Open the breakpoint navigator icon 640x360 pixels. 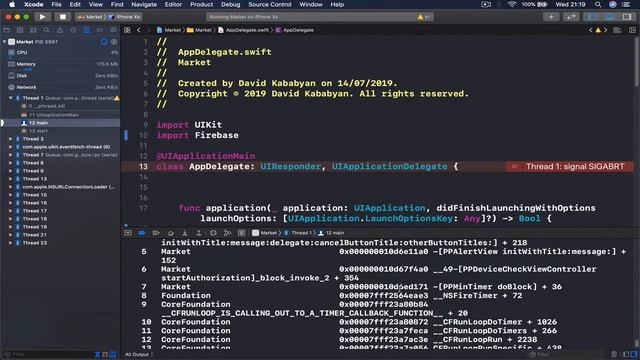[100, 30]
